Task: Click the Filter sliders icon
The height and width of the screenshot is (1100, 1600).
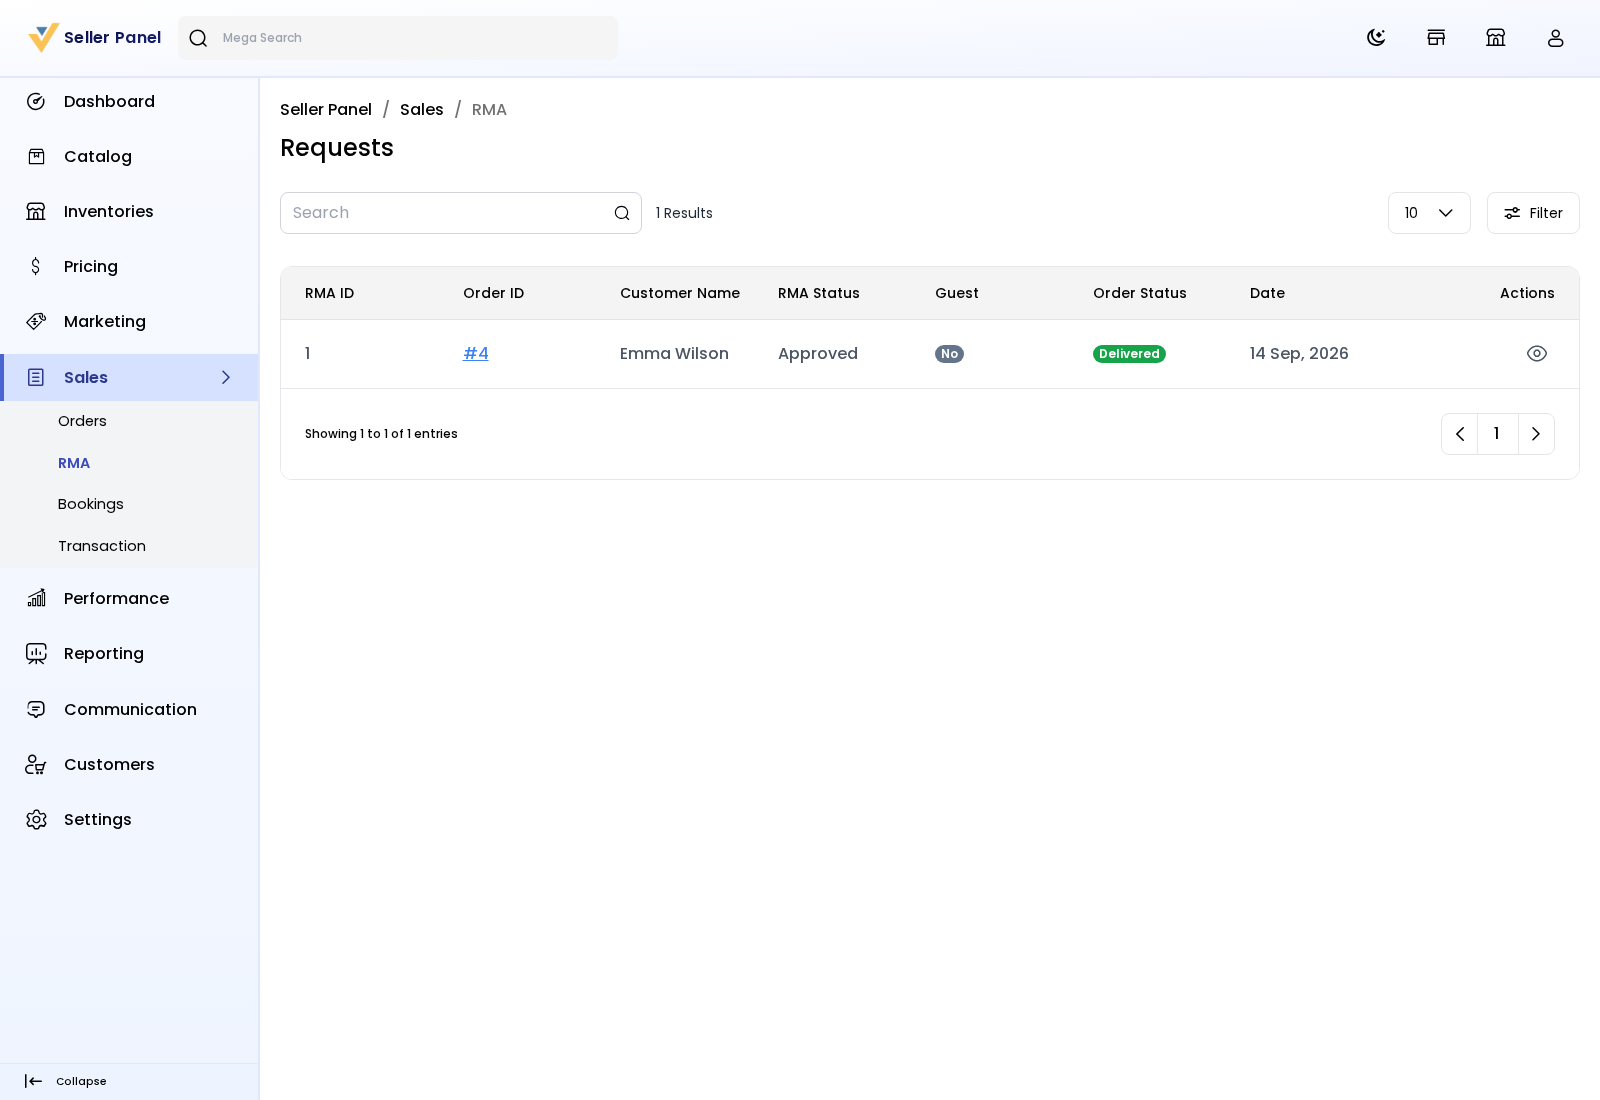Action: (x=1512, y=214)
